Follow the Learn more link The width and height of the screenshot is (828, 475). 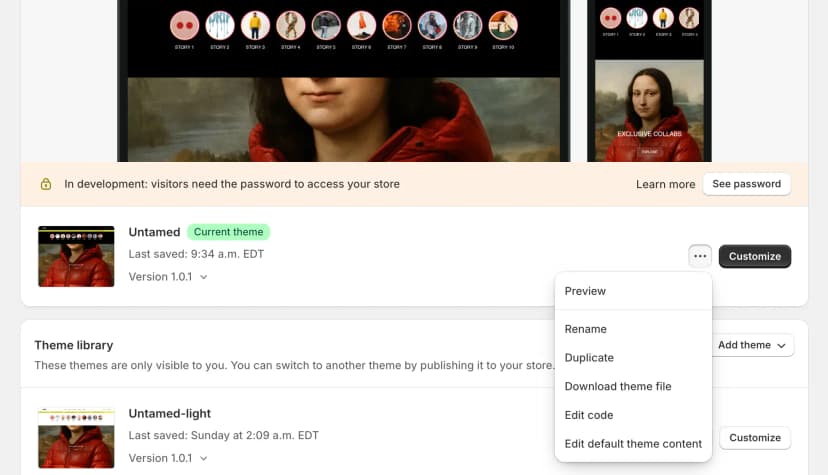(665, 184)
